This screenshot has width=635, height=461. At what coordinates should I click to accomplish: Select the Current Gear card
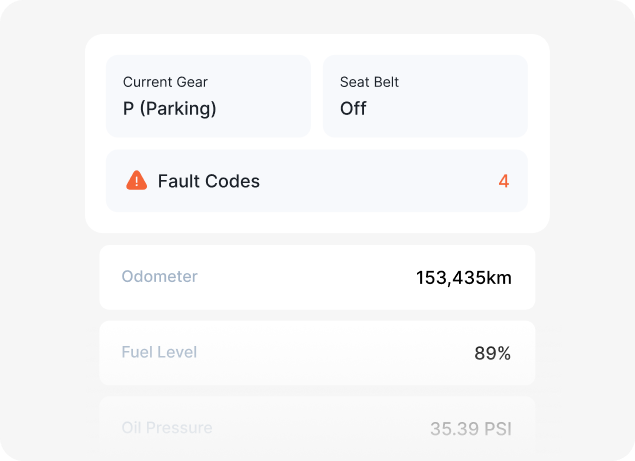[x=208, y=96]
